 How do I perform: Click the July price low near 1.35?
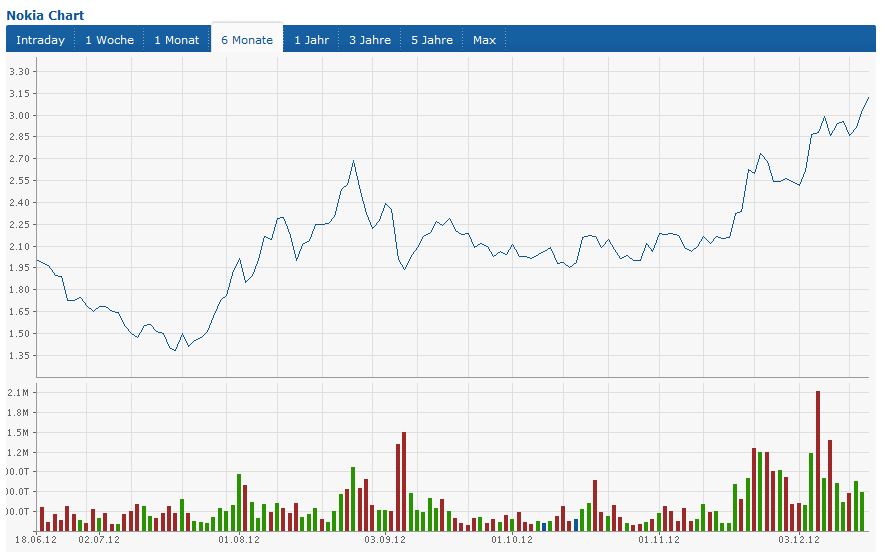point(175,350)
